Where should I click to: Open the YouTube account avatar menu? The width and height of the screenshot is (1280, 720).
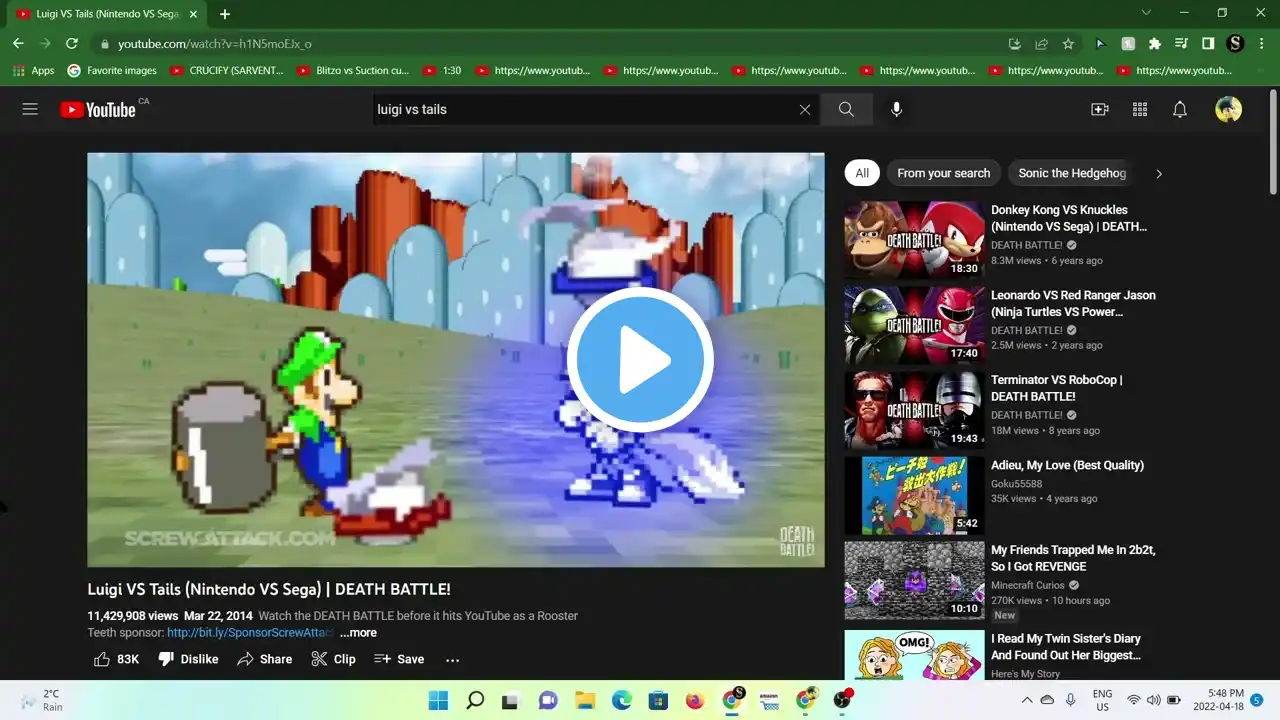pos(1228,109)
